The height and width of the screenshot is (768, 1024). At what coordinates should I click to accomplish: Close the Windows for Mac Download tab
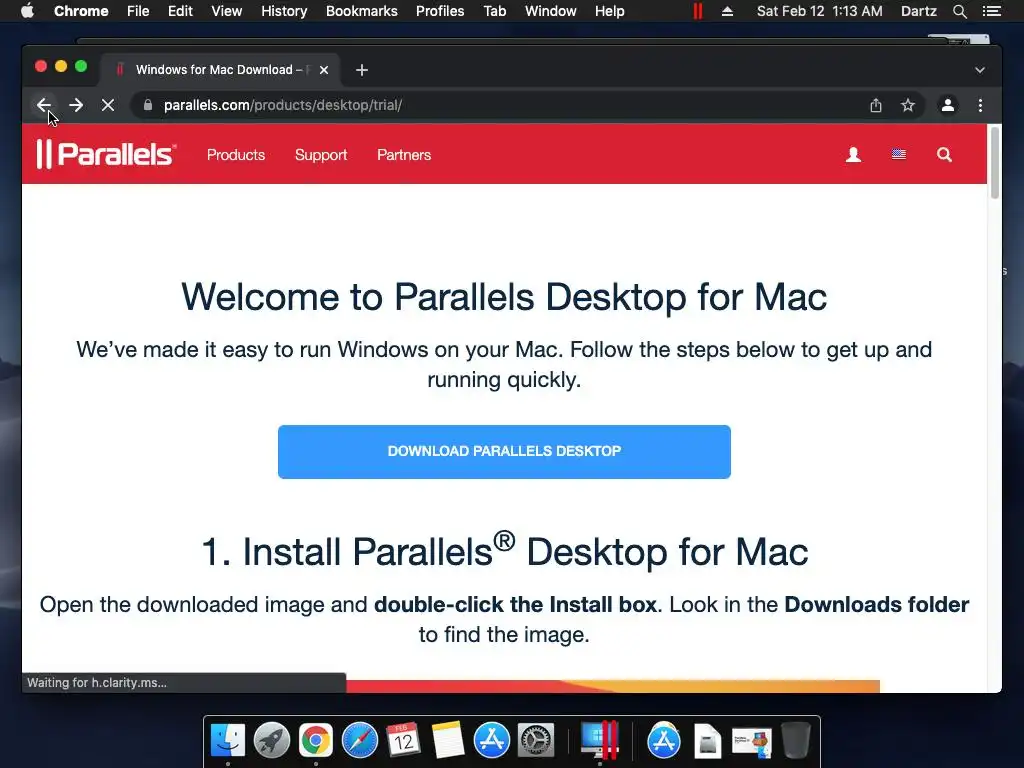(324, 70)
